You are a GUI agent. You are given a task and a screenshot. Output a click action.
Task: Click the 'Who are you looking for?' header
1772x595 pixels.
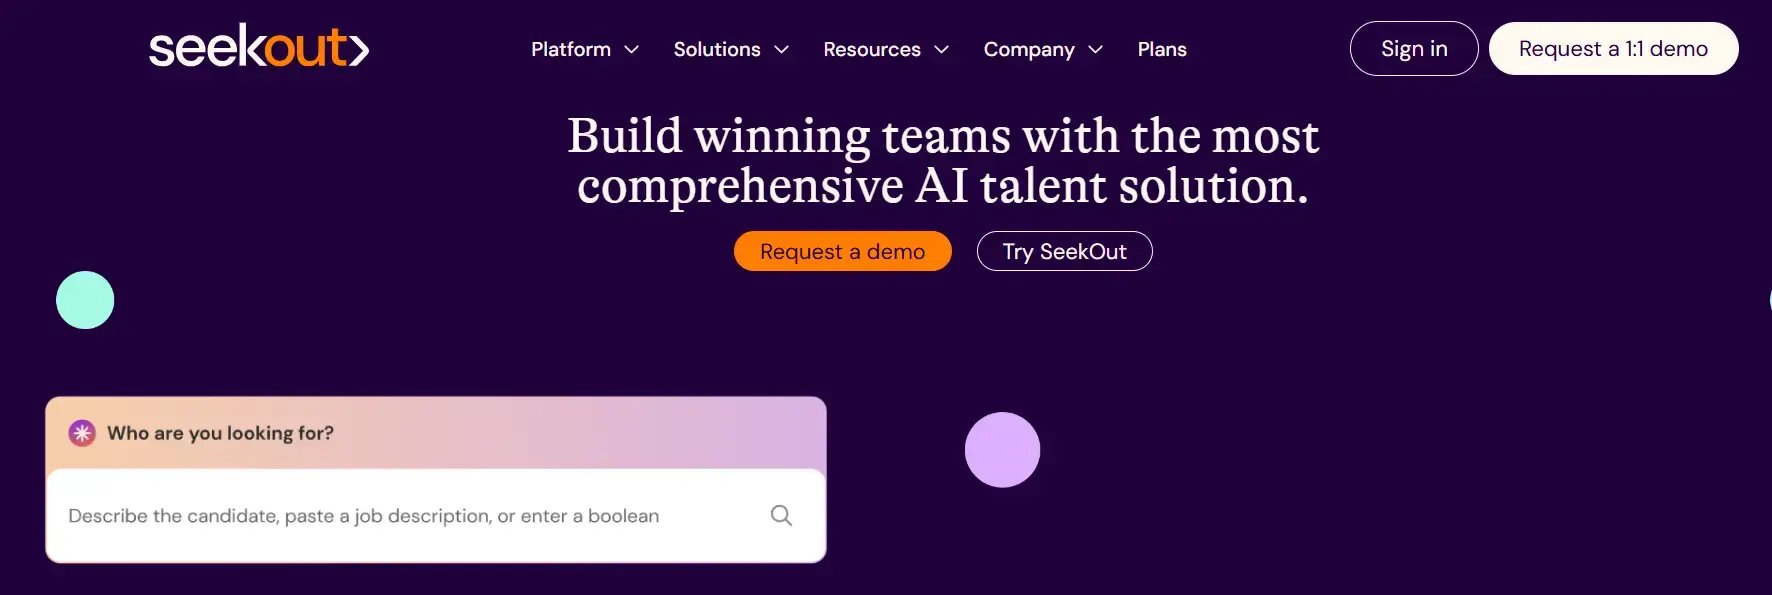pyautogui.click(x=220, y=433)
